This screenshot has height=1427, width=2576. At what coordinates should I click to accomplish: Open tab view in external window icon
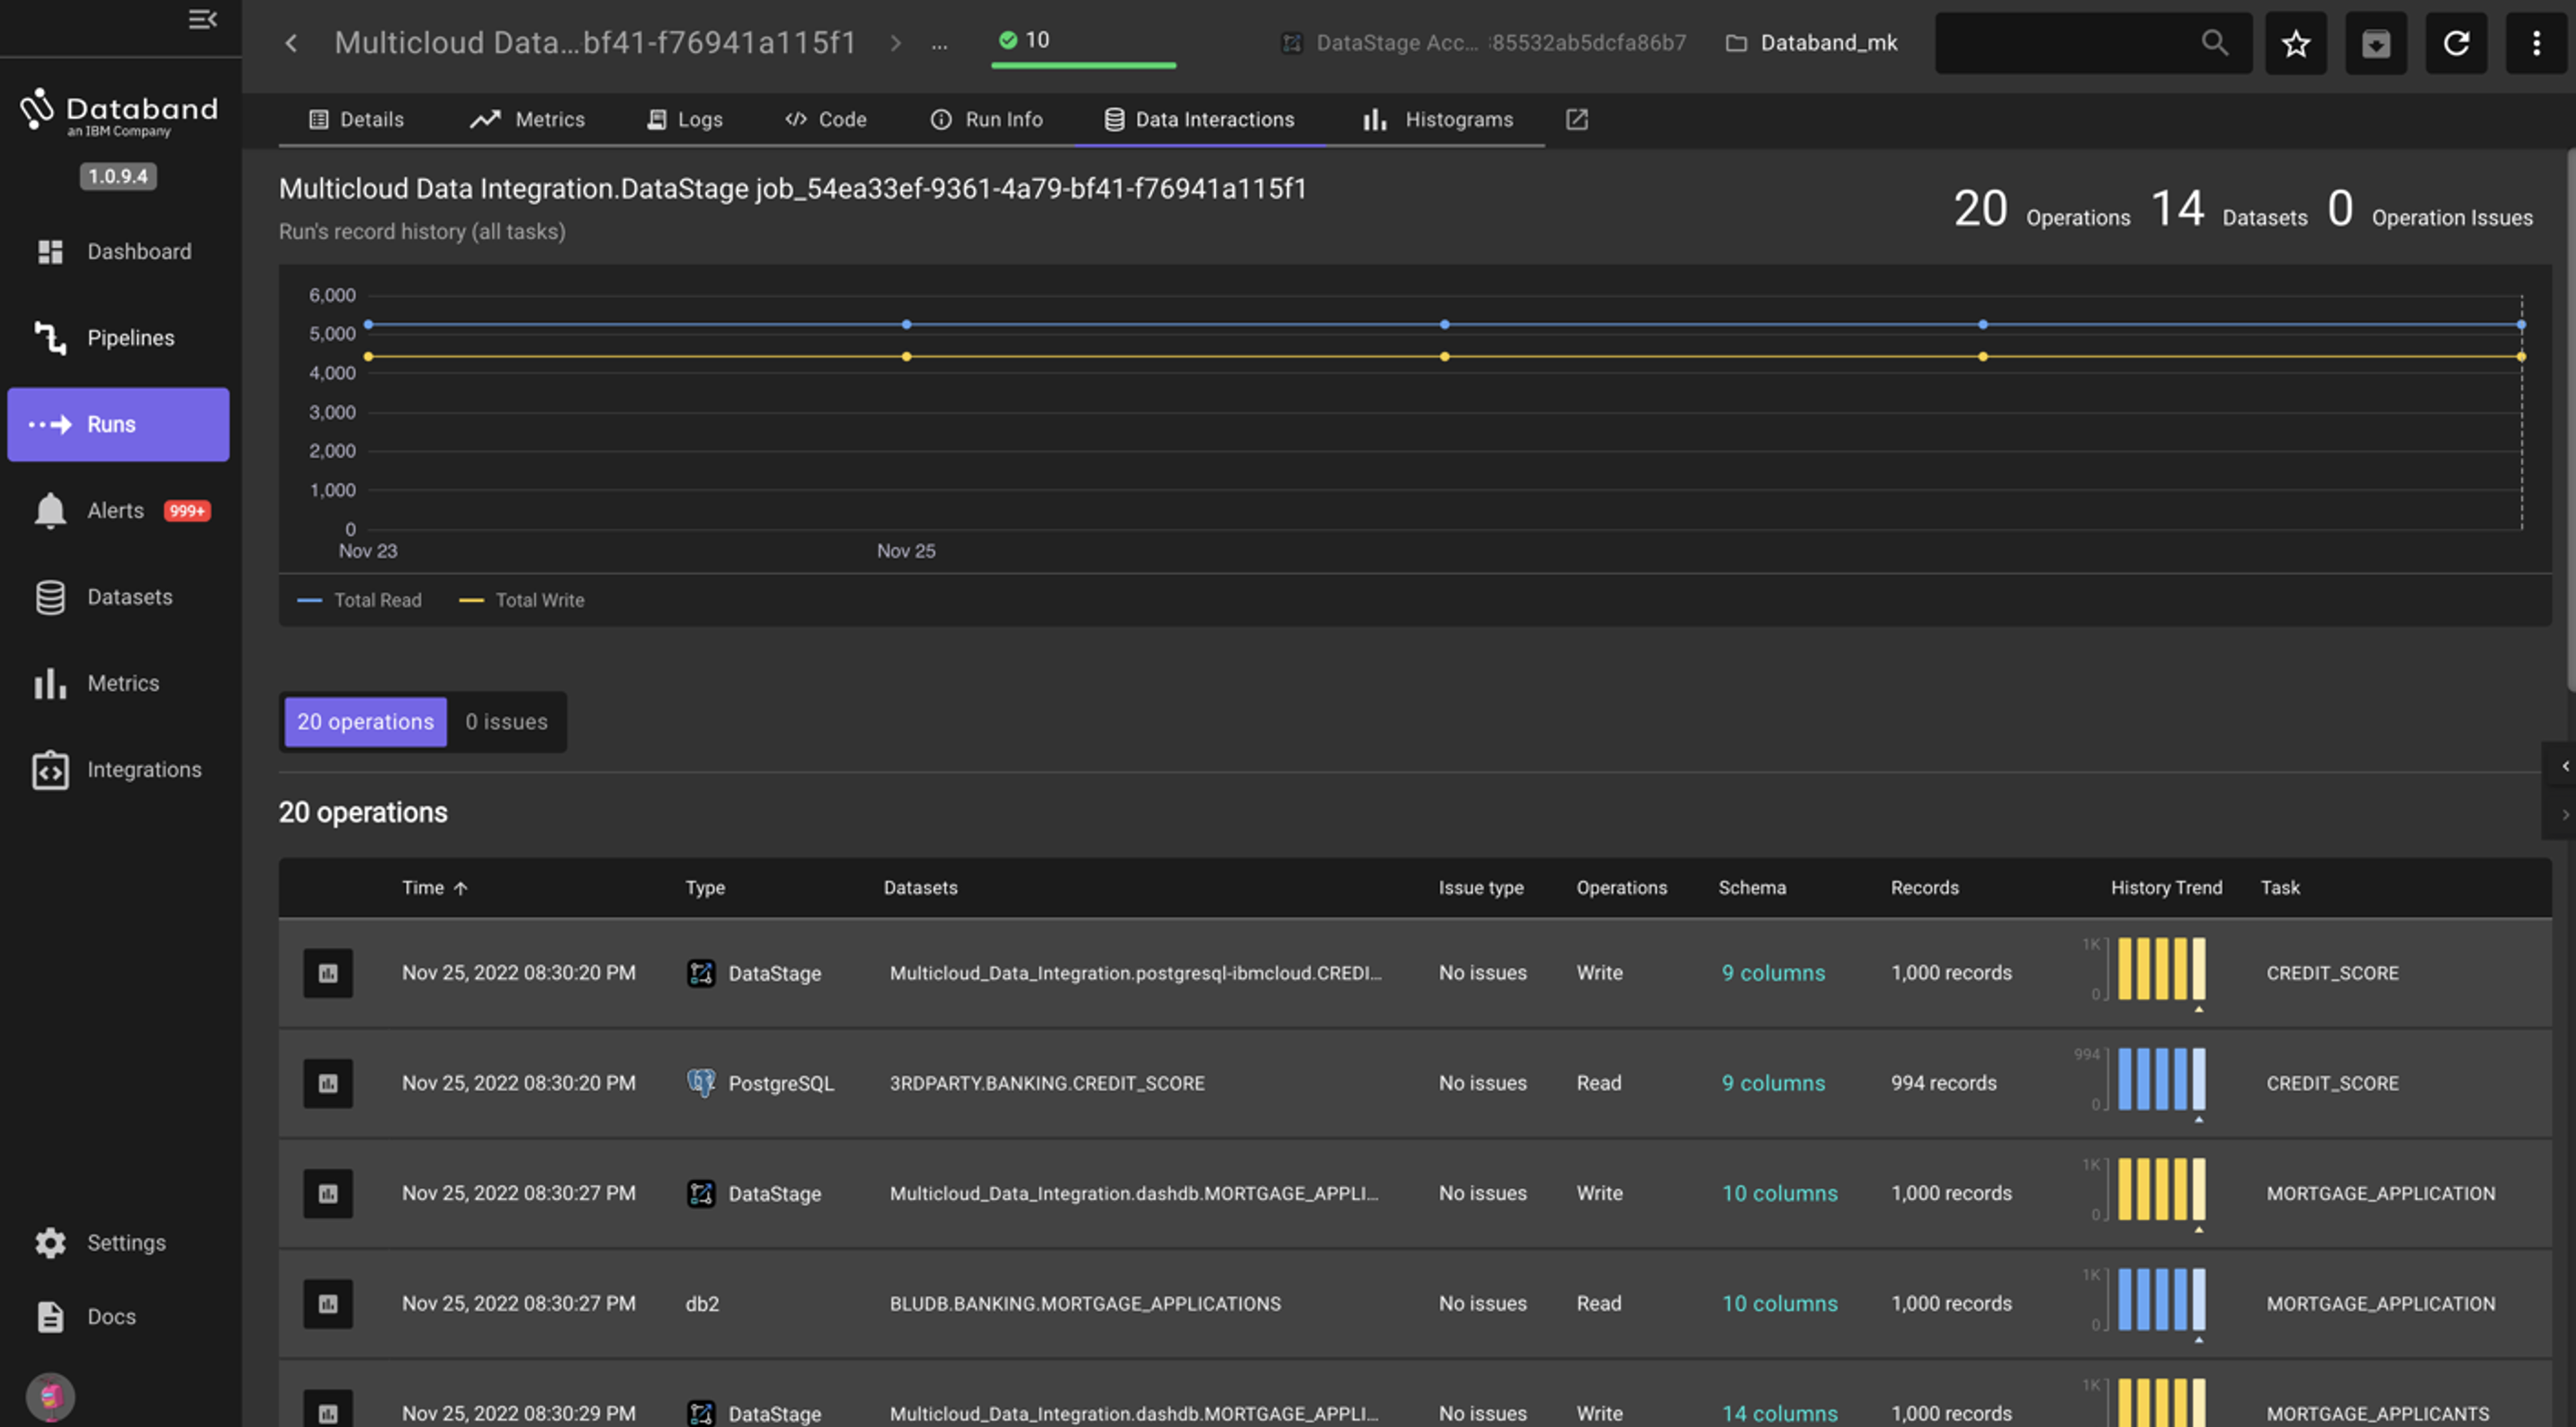(x=1577, y=120)
